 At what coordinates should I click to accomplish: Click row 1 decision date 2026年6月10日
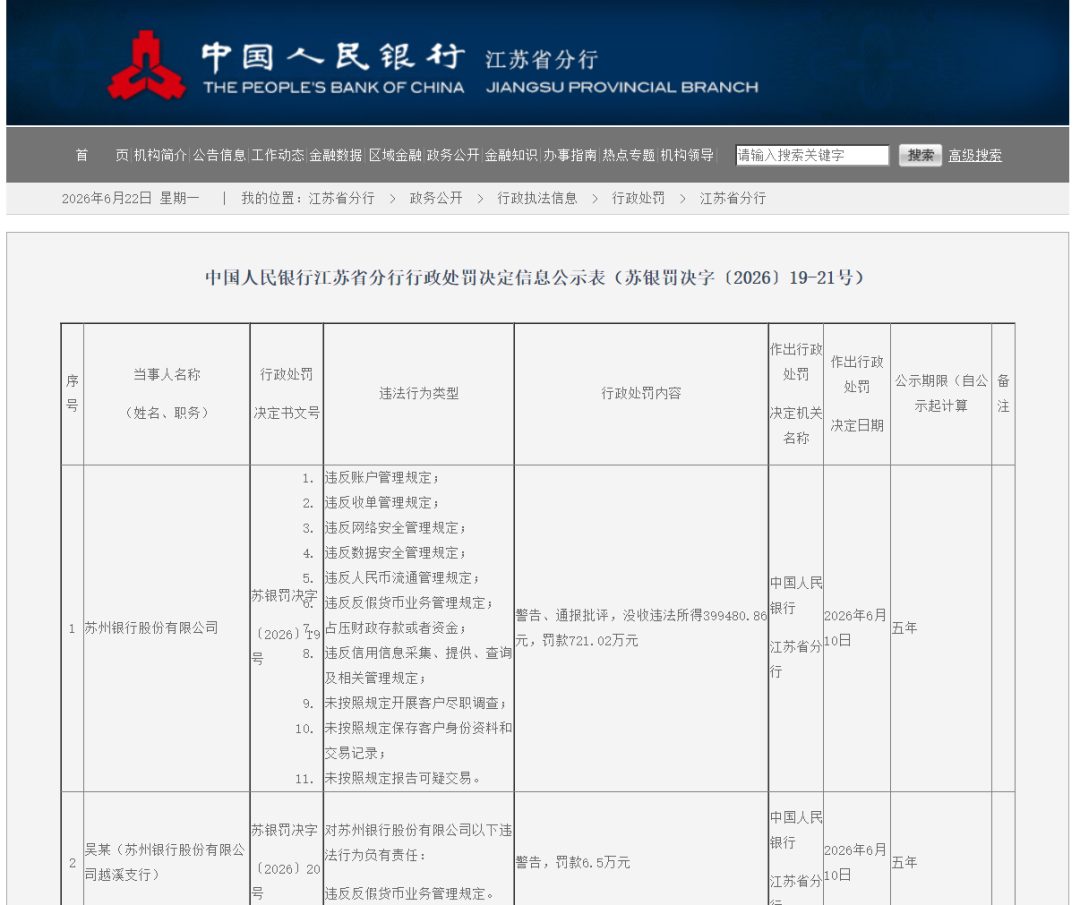pos(855,628)
